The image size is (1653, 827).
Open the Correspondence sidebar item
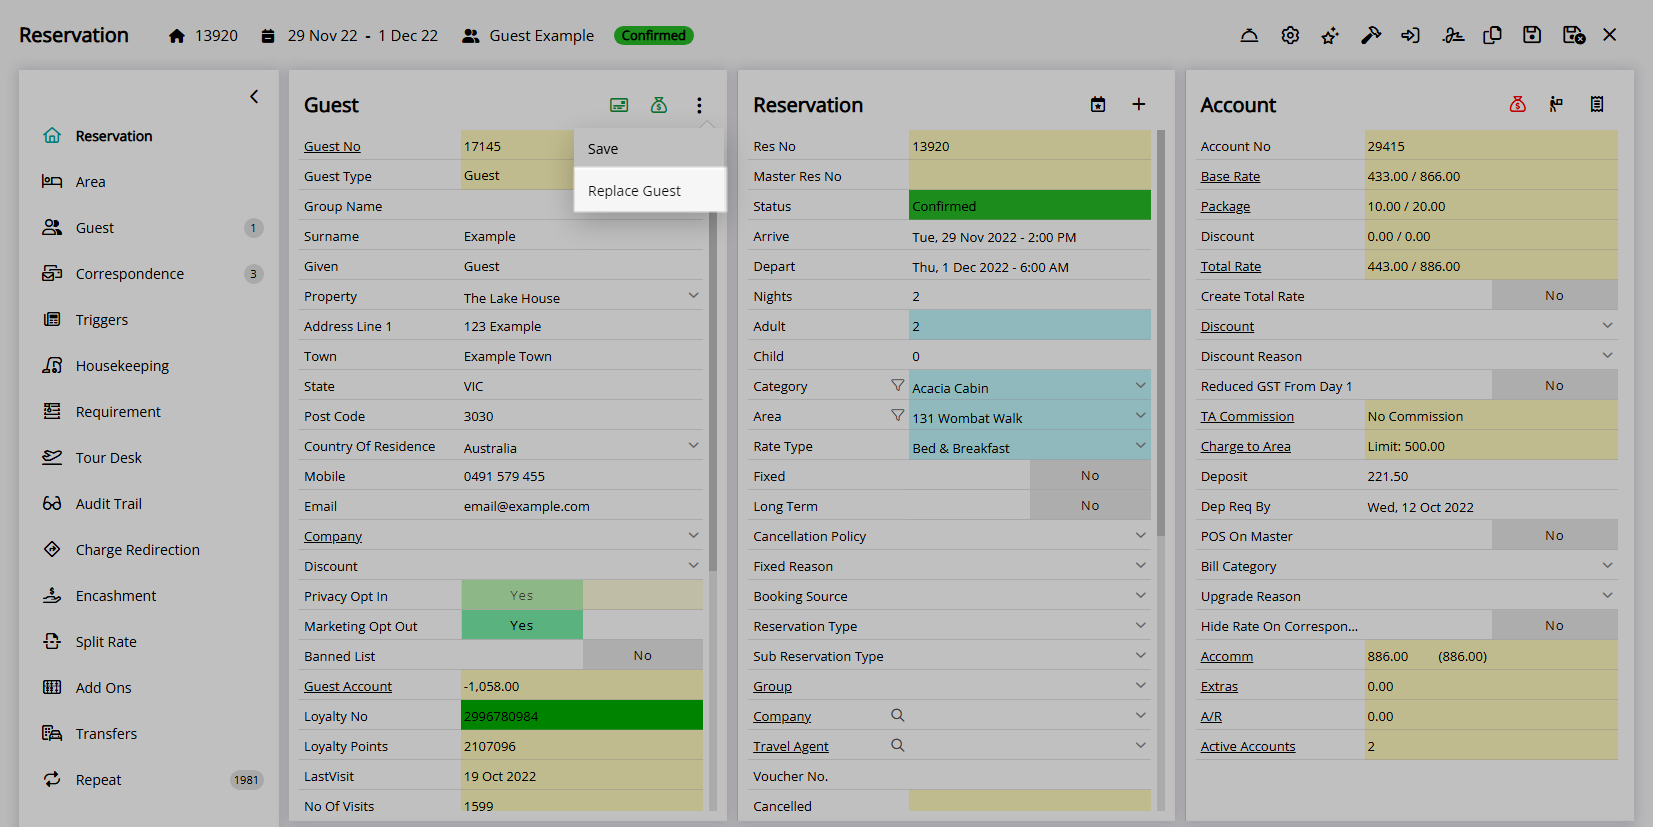point(130,274)
